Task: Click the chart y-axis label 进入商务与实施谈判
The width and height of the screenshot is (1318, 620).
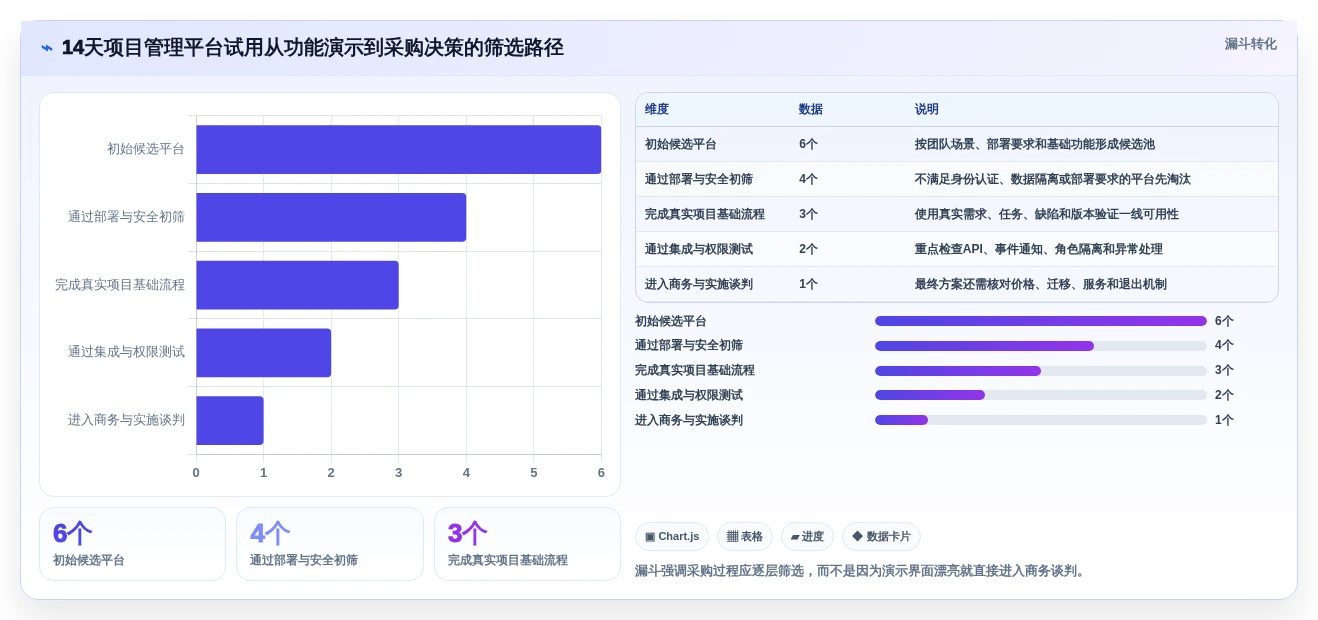Action: point(127,420)
